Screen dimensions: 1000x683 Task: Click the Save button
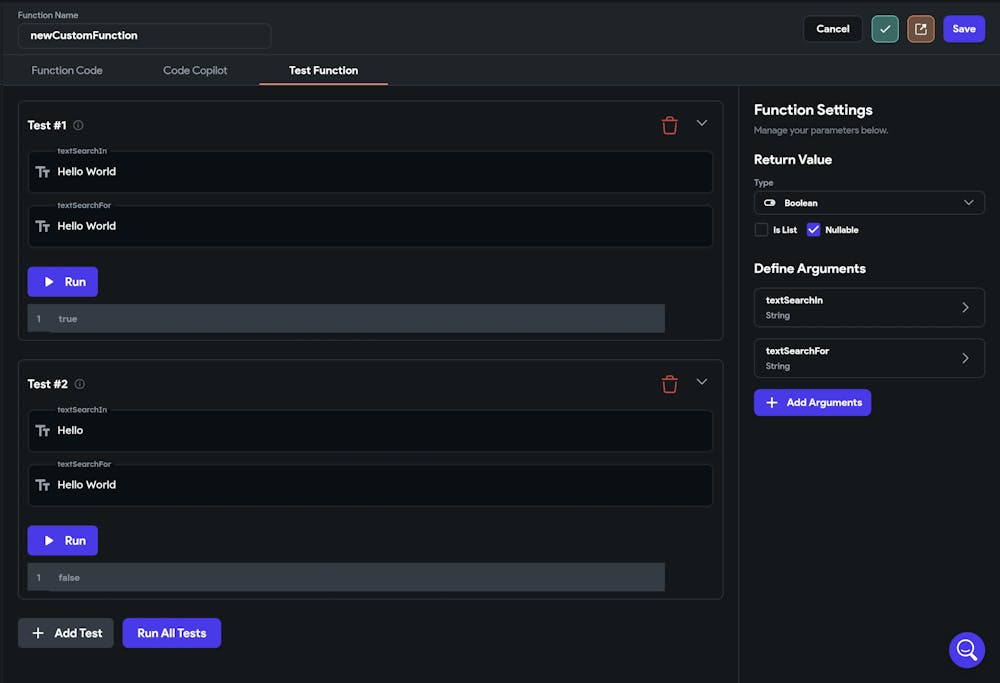pyautogui.click(x=964, y=29)
